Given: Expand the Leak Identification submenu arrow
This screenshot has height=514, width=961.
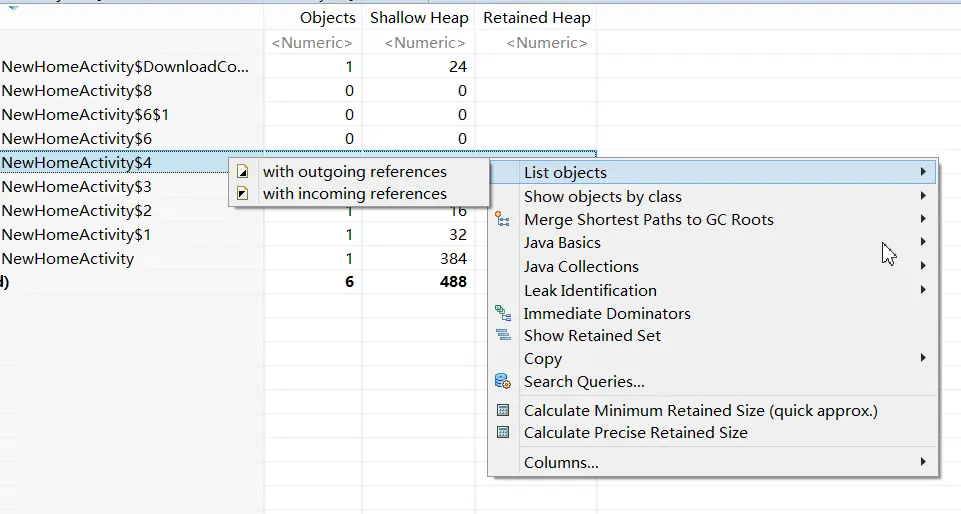Looking at the screenshot, I should [x=923, y=290].
